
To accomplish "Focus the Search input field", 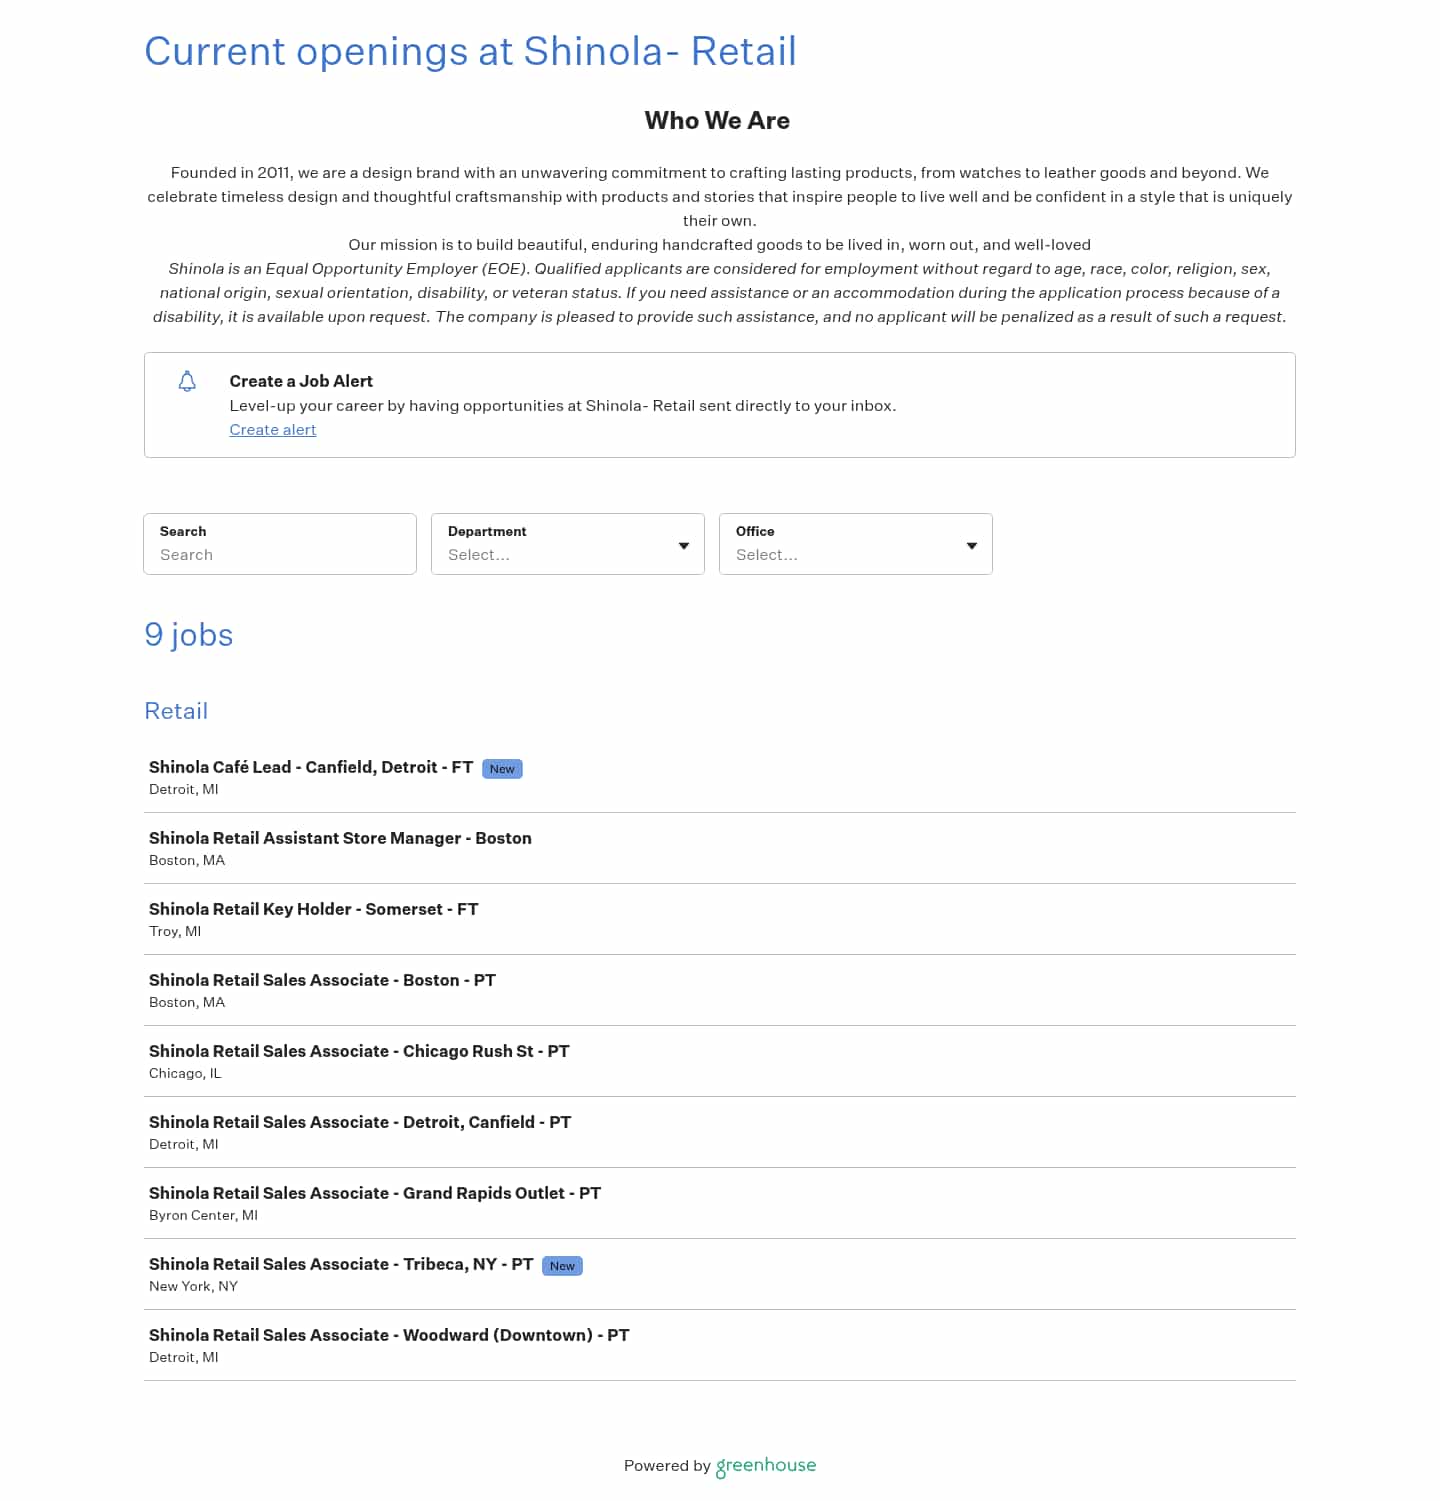I will coord(280,554).
